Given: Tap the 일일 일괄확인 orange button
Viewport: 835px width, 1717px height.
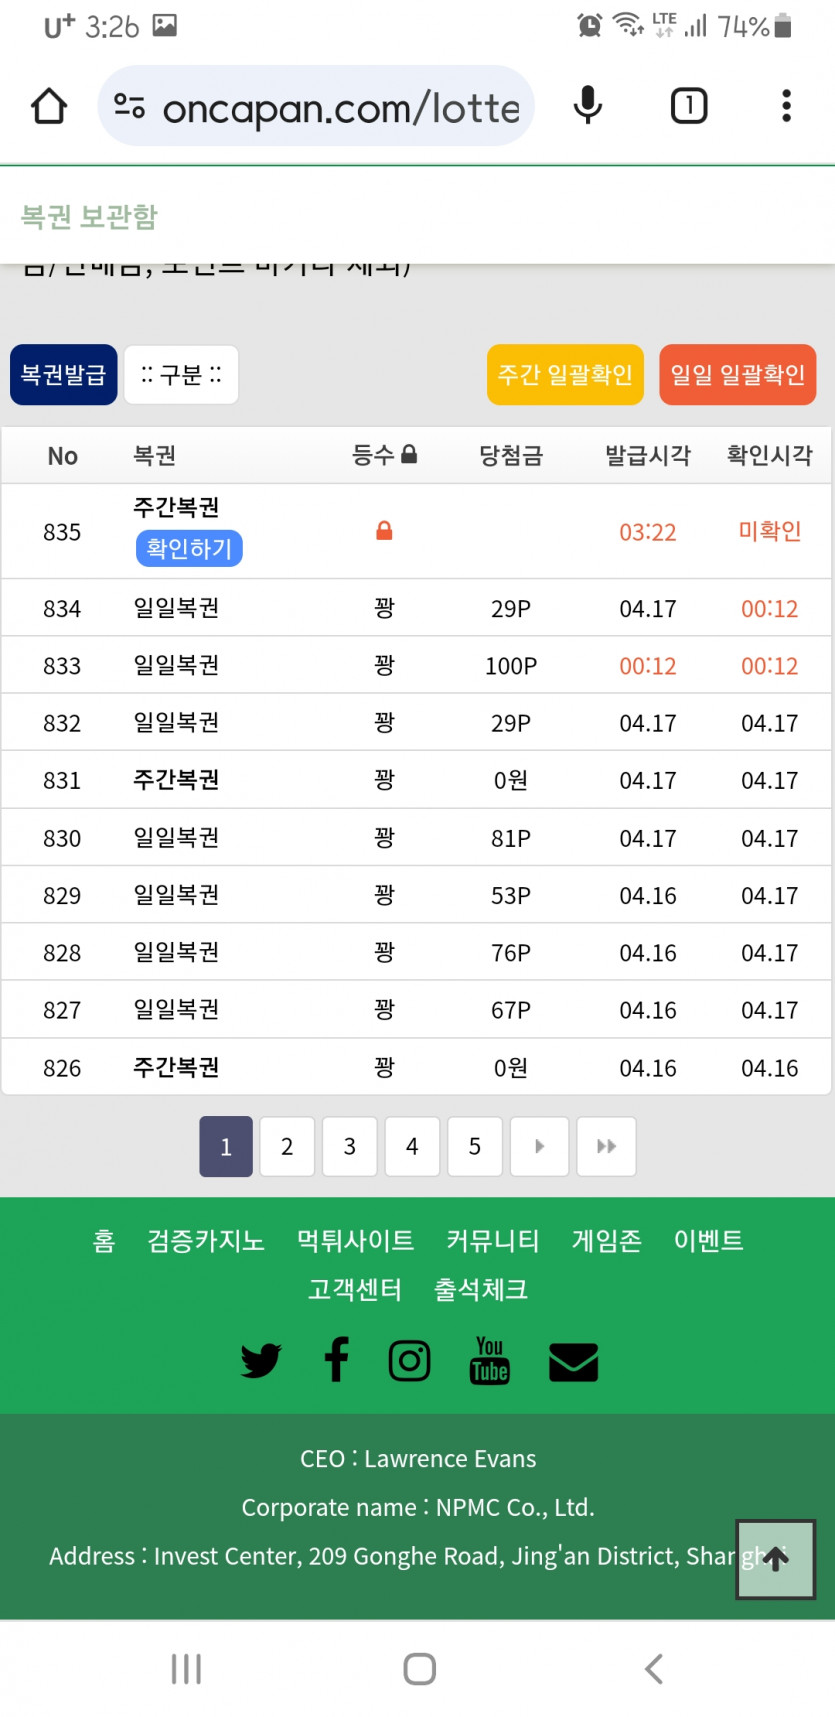Looking at the screenshot, I should coord(737,375).
